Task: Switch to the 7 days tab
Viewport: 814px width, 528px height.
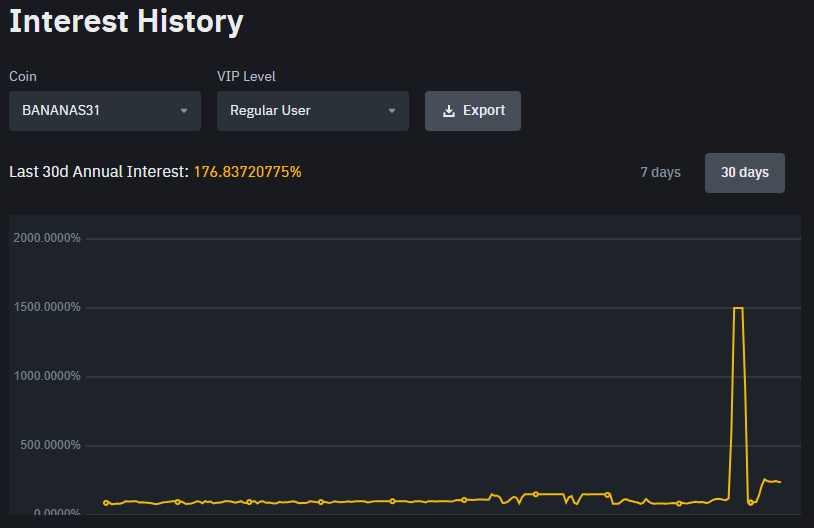Action: click(660, 172)
